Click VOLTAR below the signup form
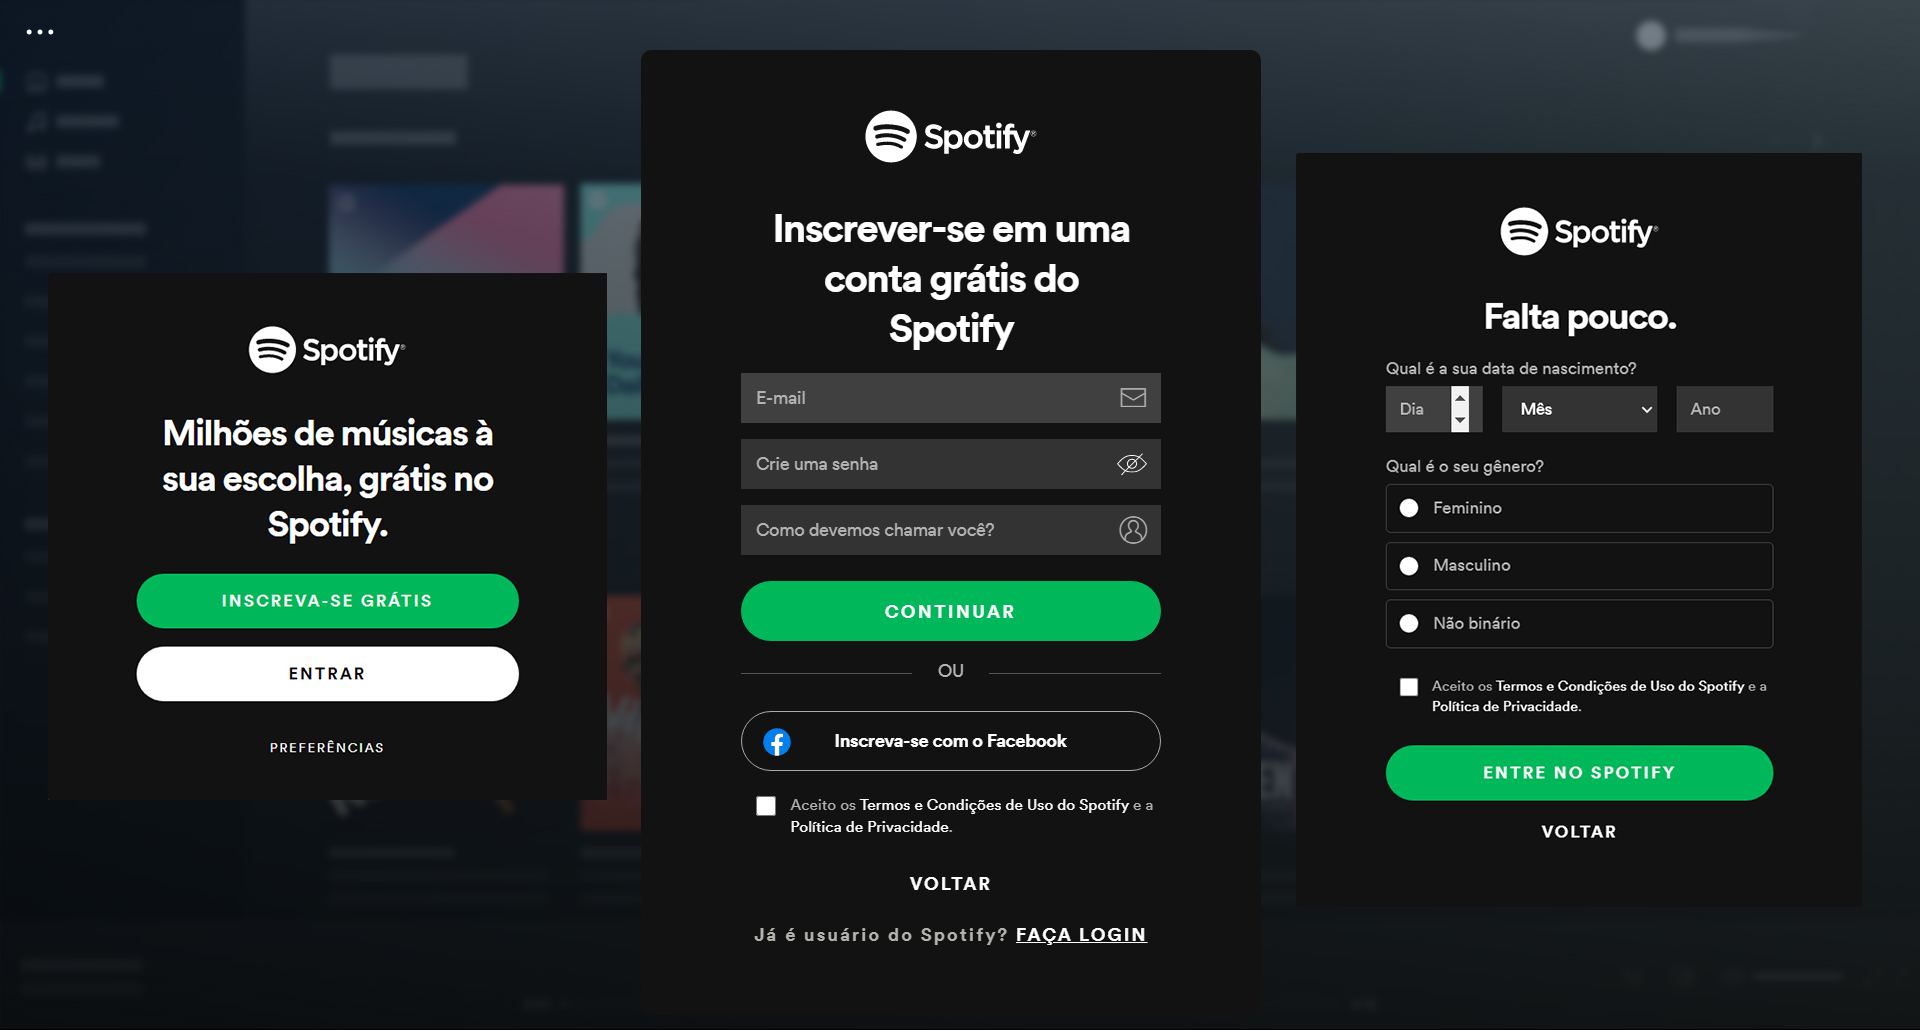 point(950,884)
